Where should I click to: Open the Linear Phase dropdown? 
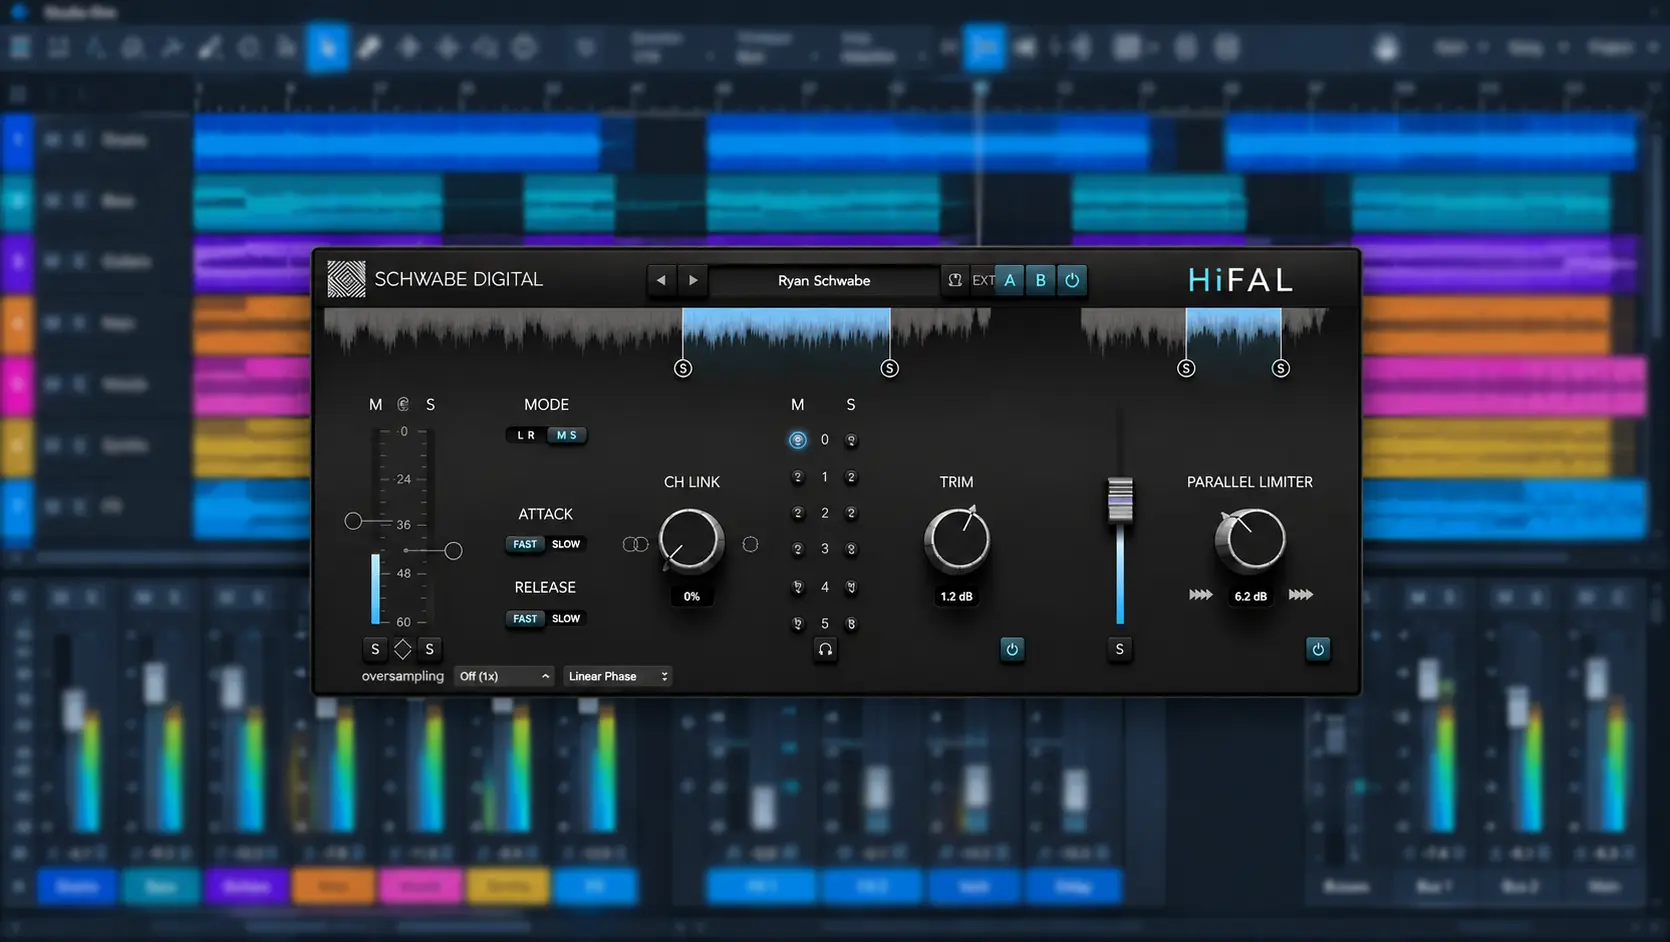tap(617, 676)
